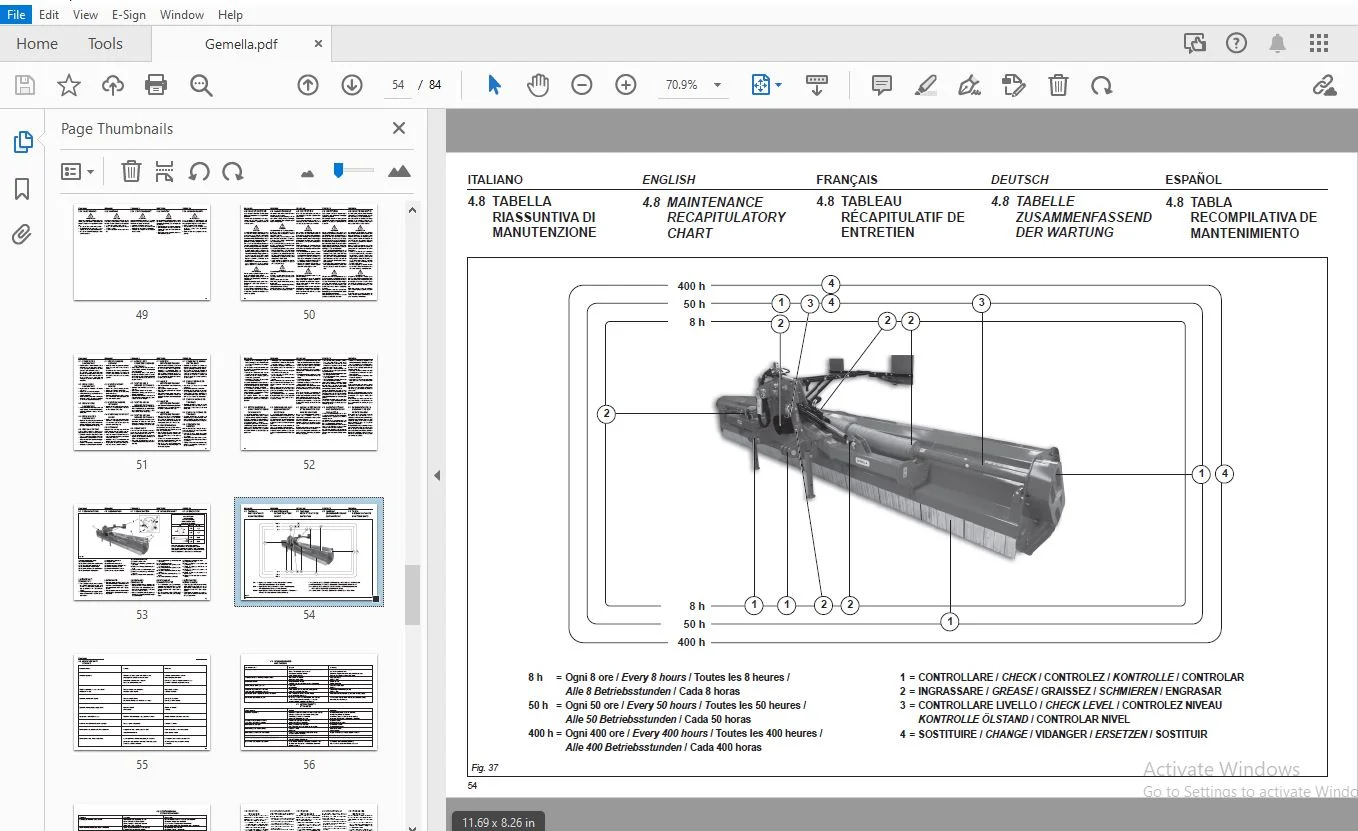Add a comment with speech bubble icon

point(881,85)
